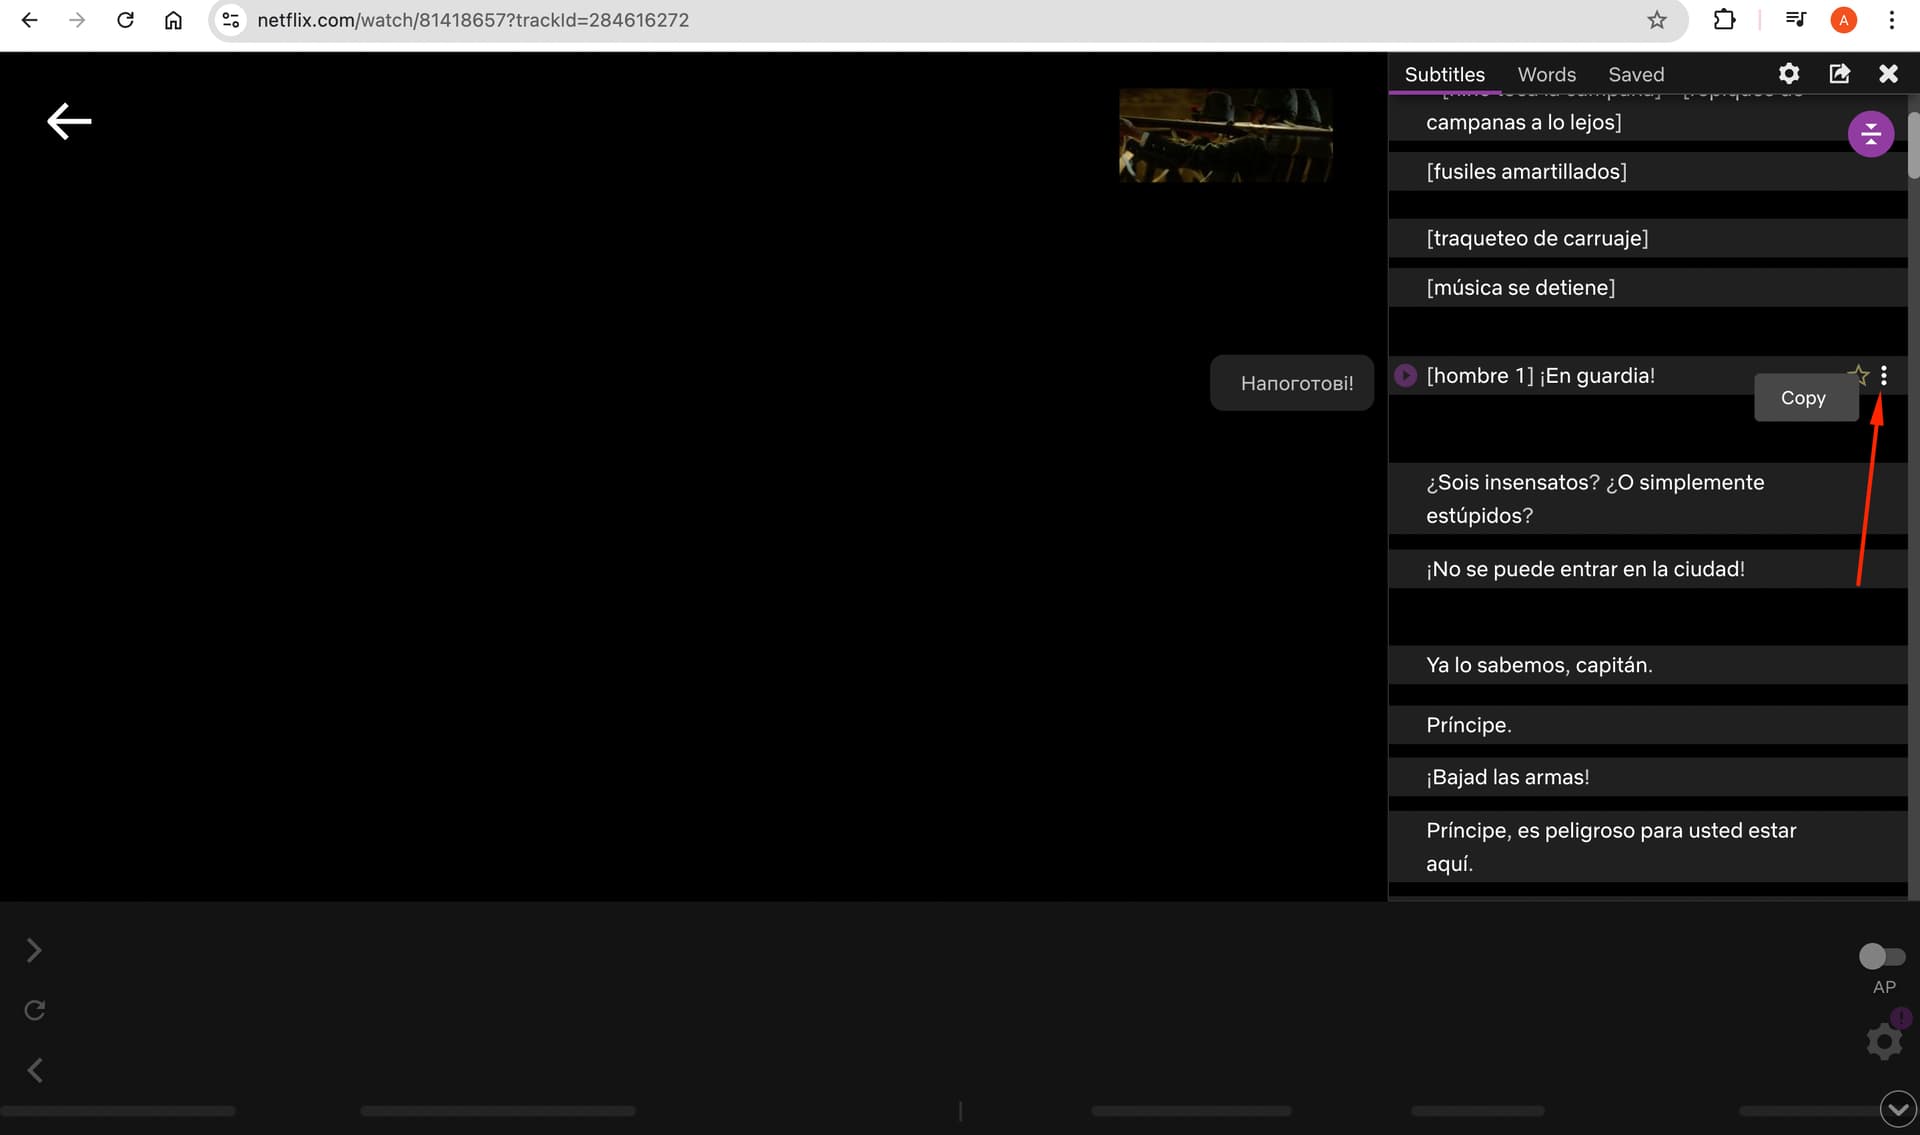
Task: Click the Netflix back arrow
Action: tap(69, 122)
